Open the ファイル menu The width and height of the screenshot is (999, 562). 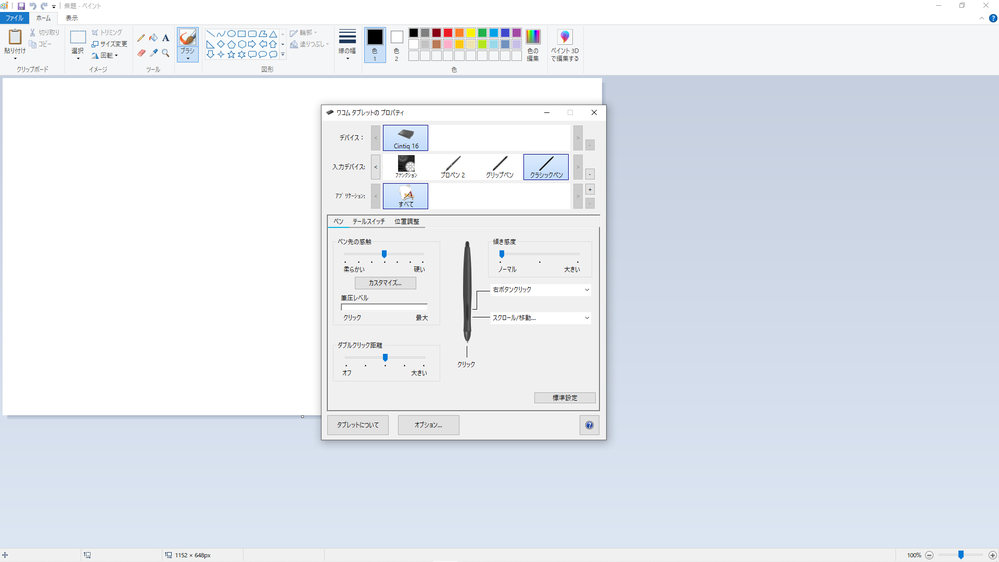[x=14, y=18]
